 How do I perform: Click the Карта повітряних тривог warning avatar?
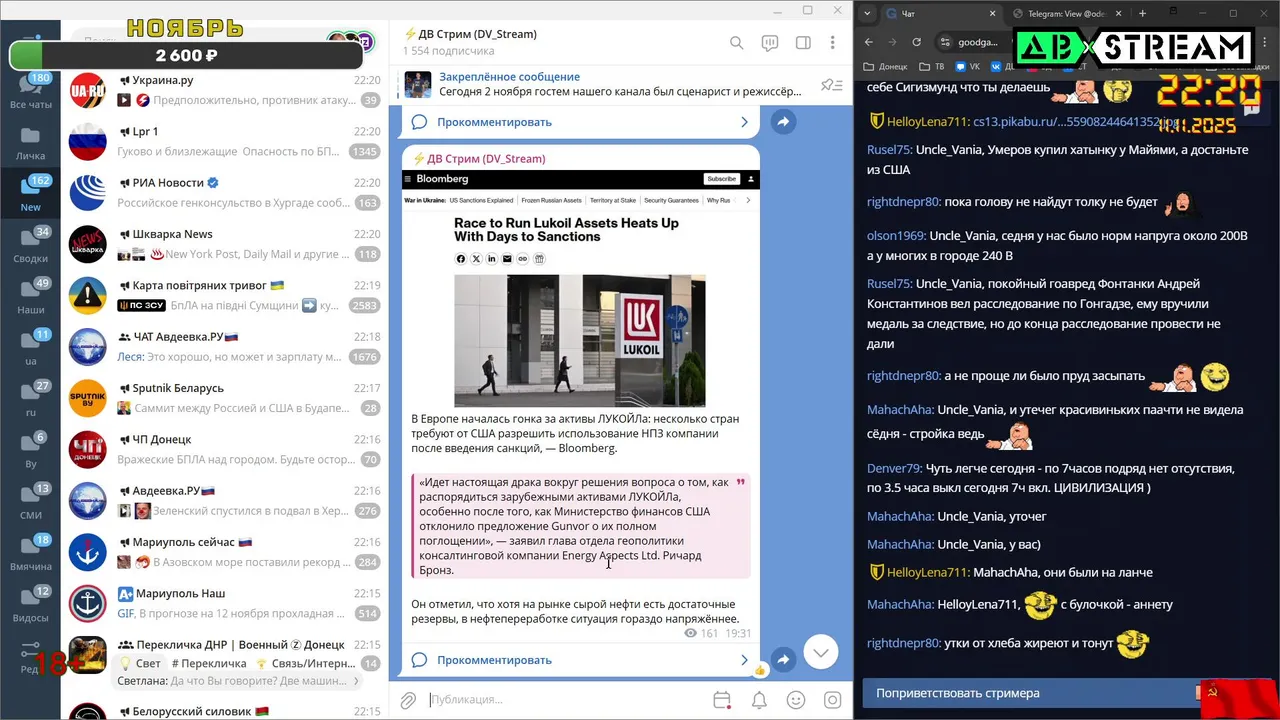88,295
